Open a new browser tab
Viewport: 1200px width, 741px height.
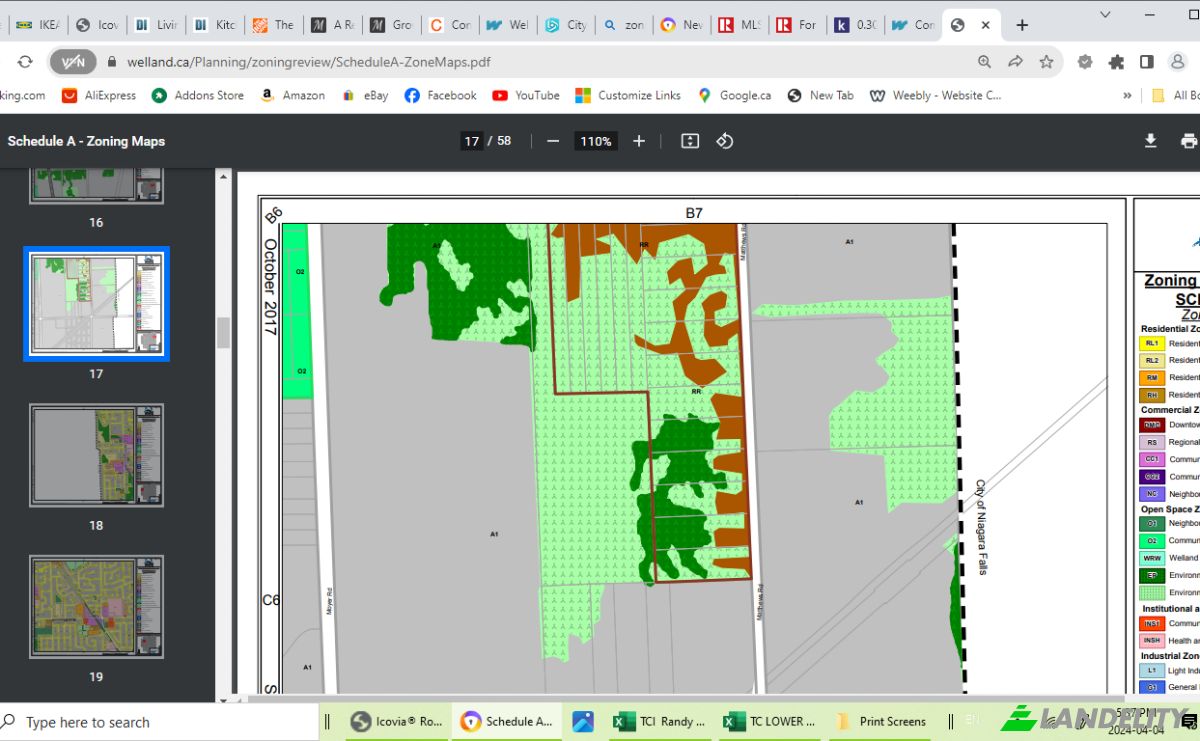tap(1022, 25)
